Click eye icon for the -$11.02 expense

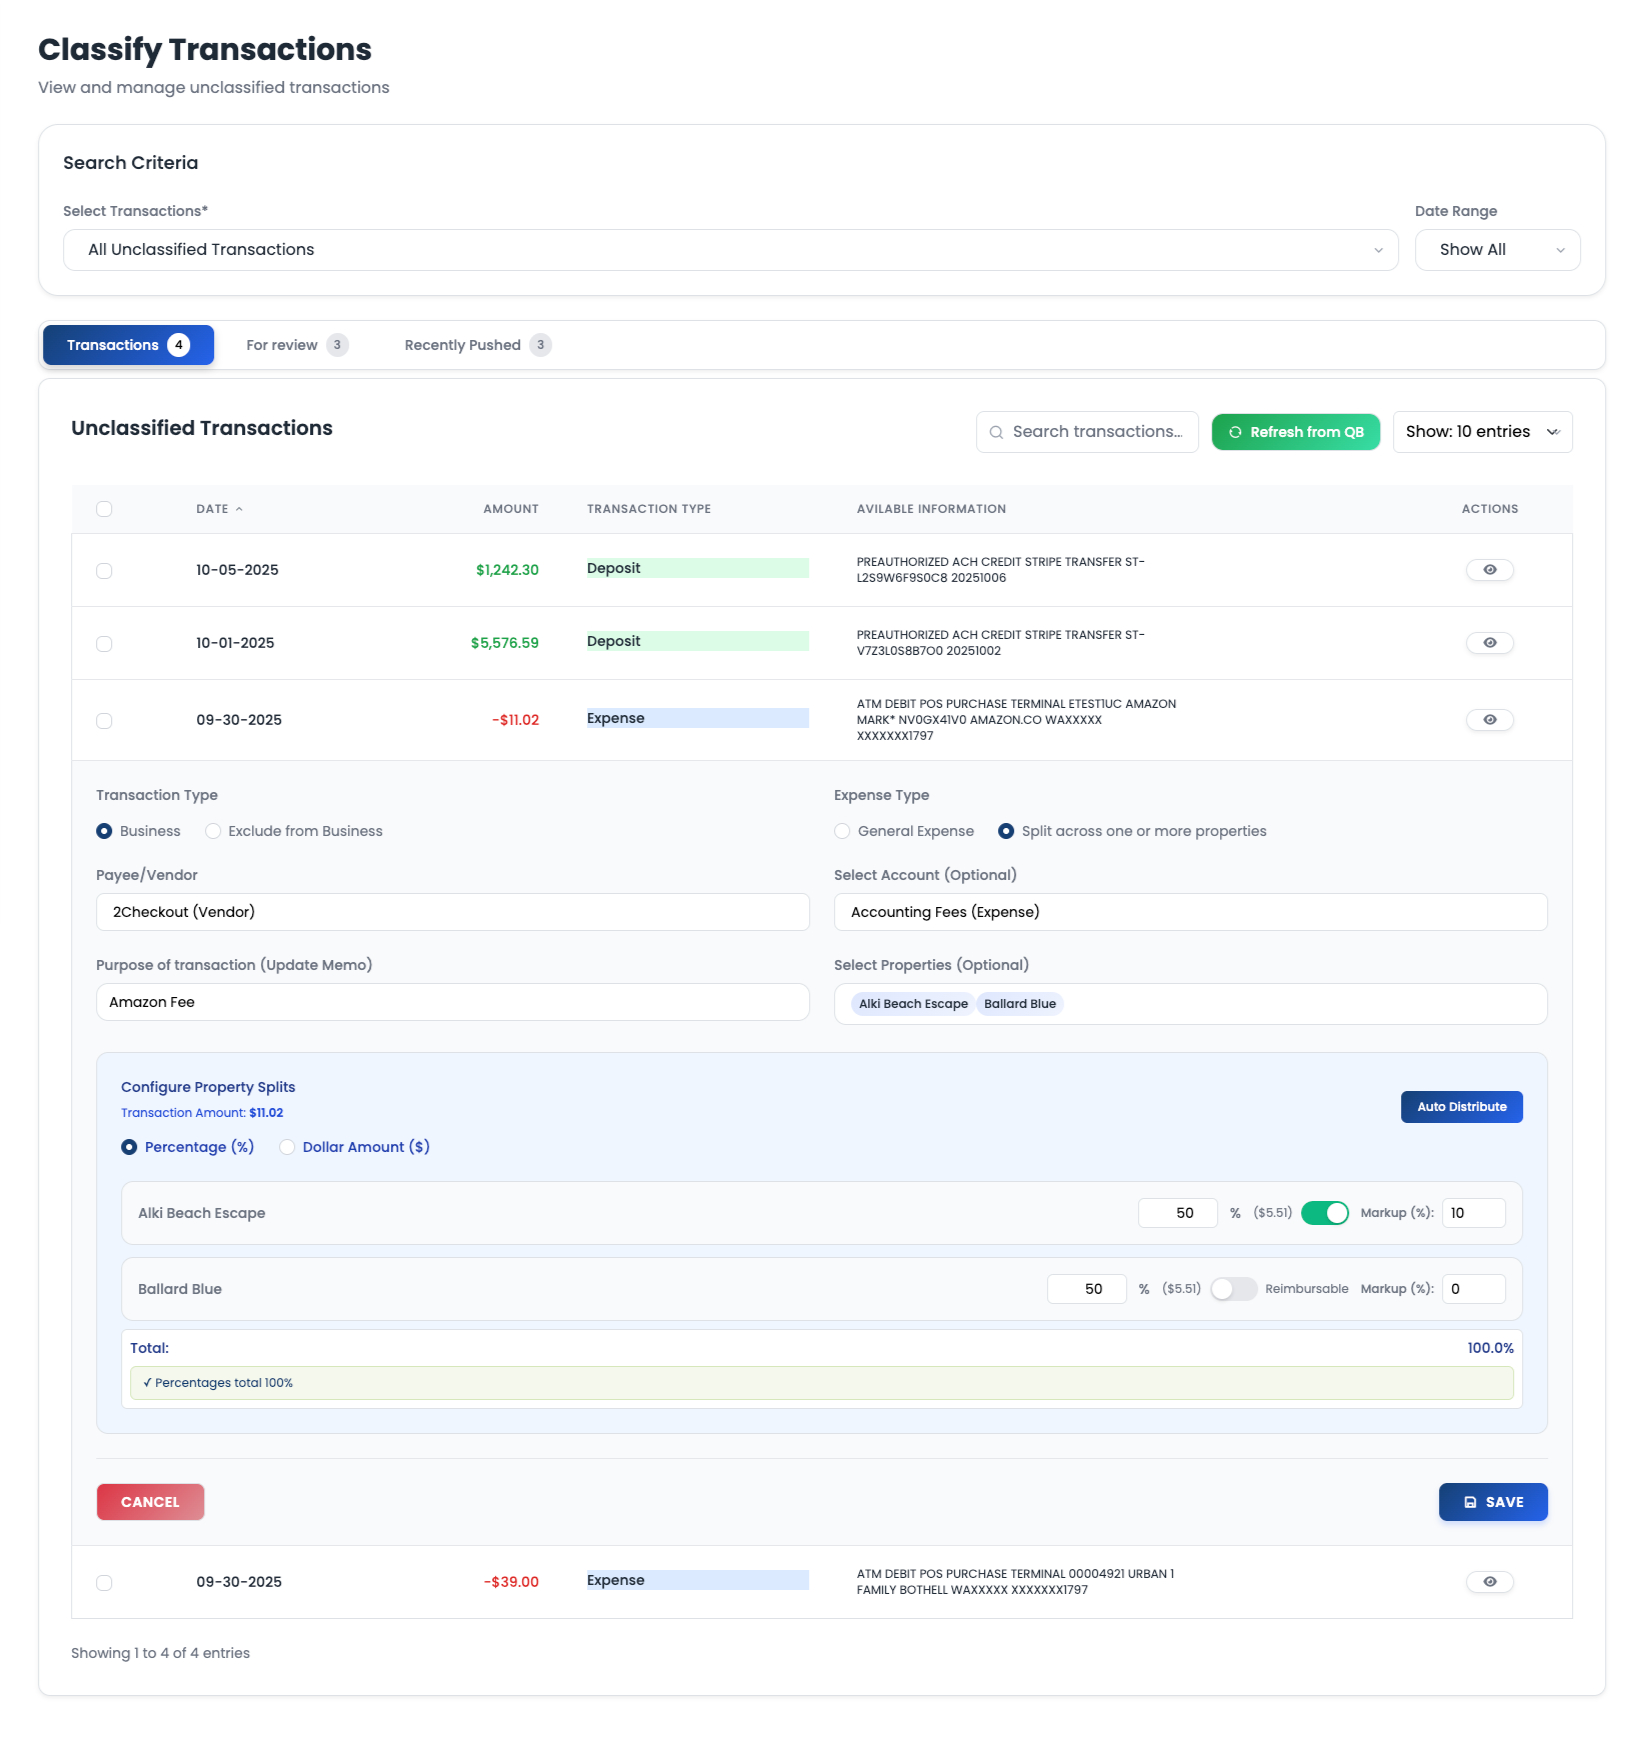[1489, 720]
